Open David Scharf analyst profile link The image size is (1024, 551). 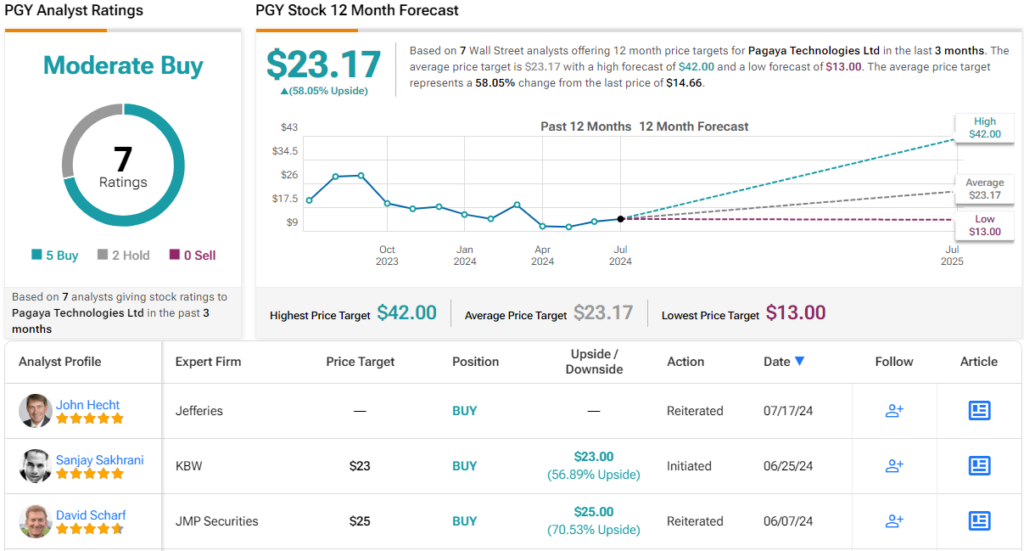(90, 515)
